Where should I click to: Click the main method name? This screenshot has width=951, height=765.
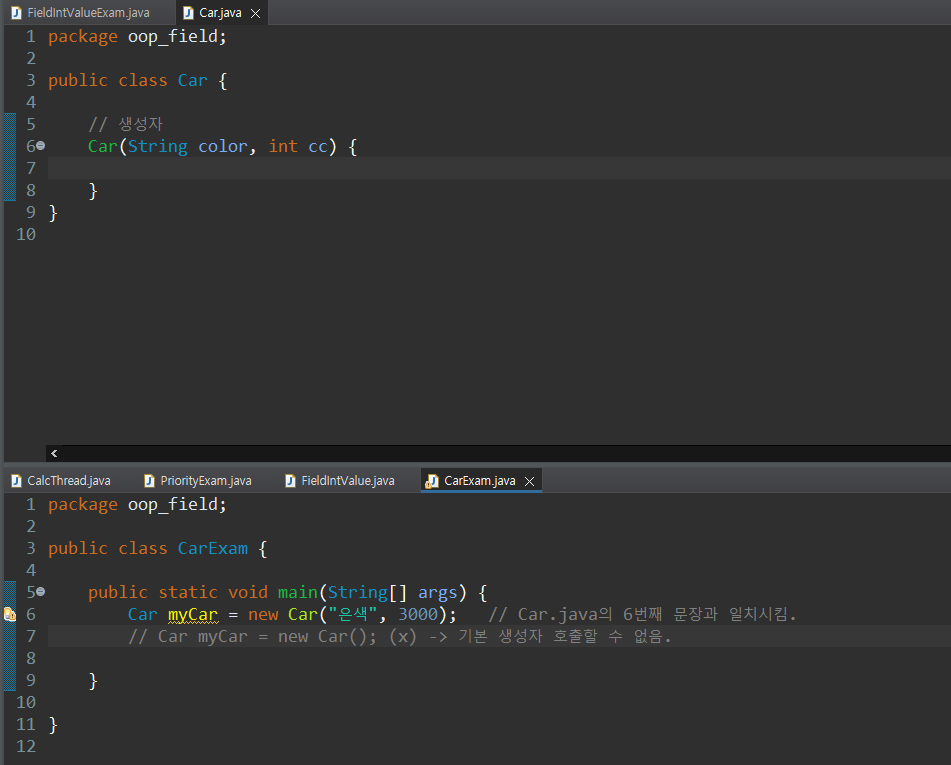pos(297,592)
